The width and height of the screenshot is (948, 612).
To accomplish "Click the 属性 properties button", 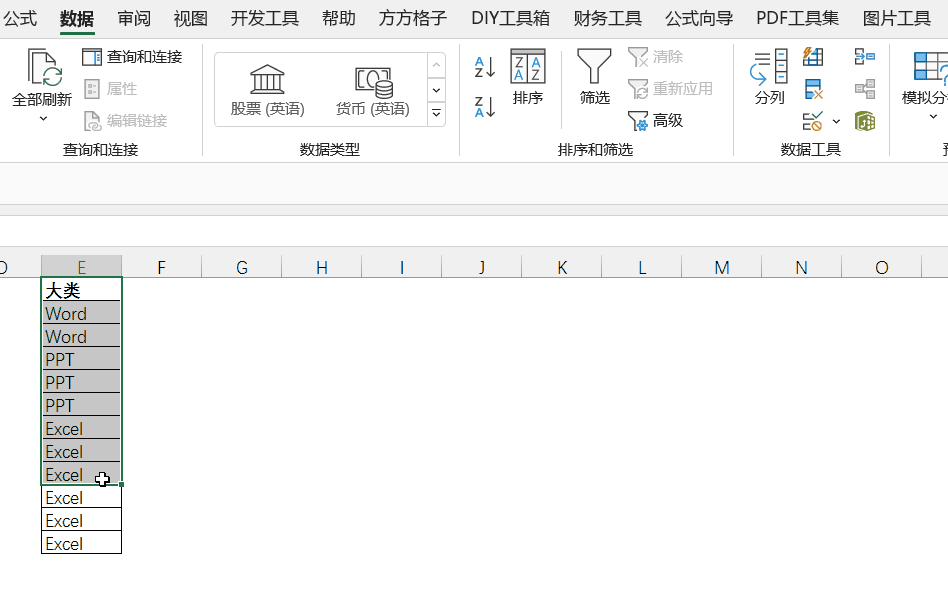I will tap(110, 89).
